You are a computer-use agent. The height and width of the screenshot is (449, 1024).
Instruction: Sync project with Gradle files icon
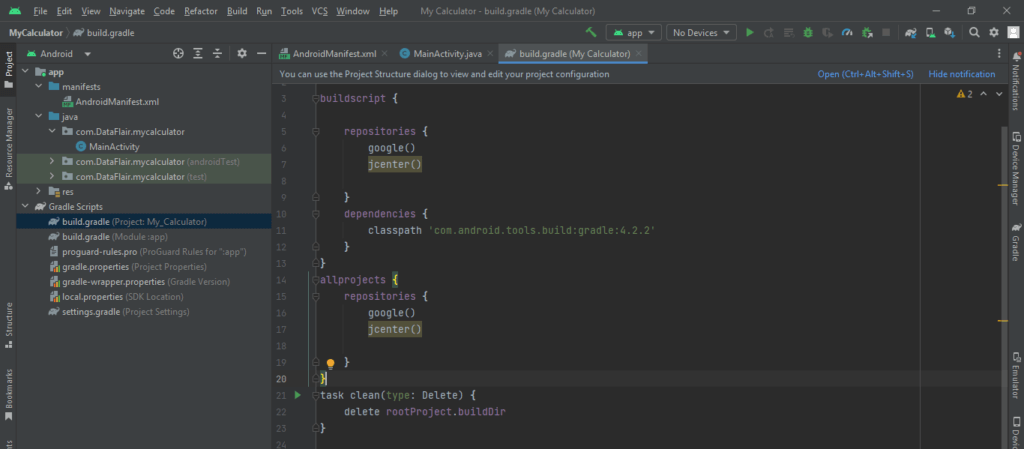tap(910, 33)
